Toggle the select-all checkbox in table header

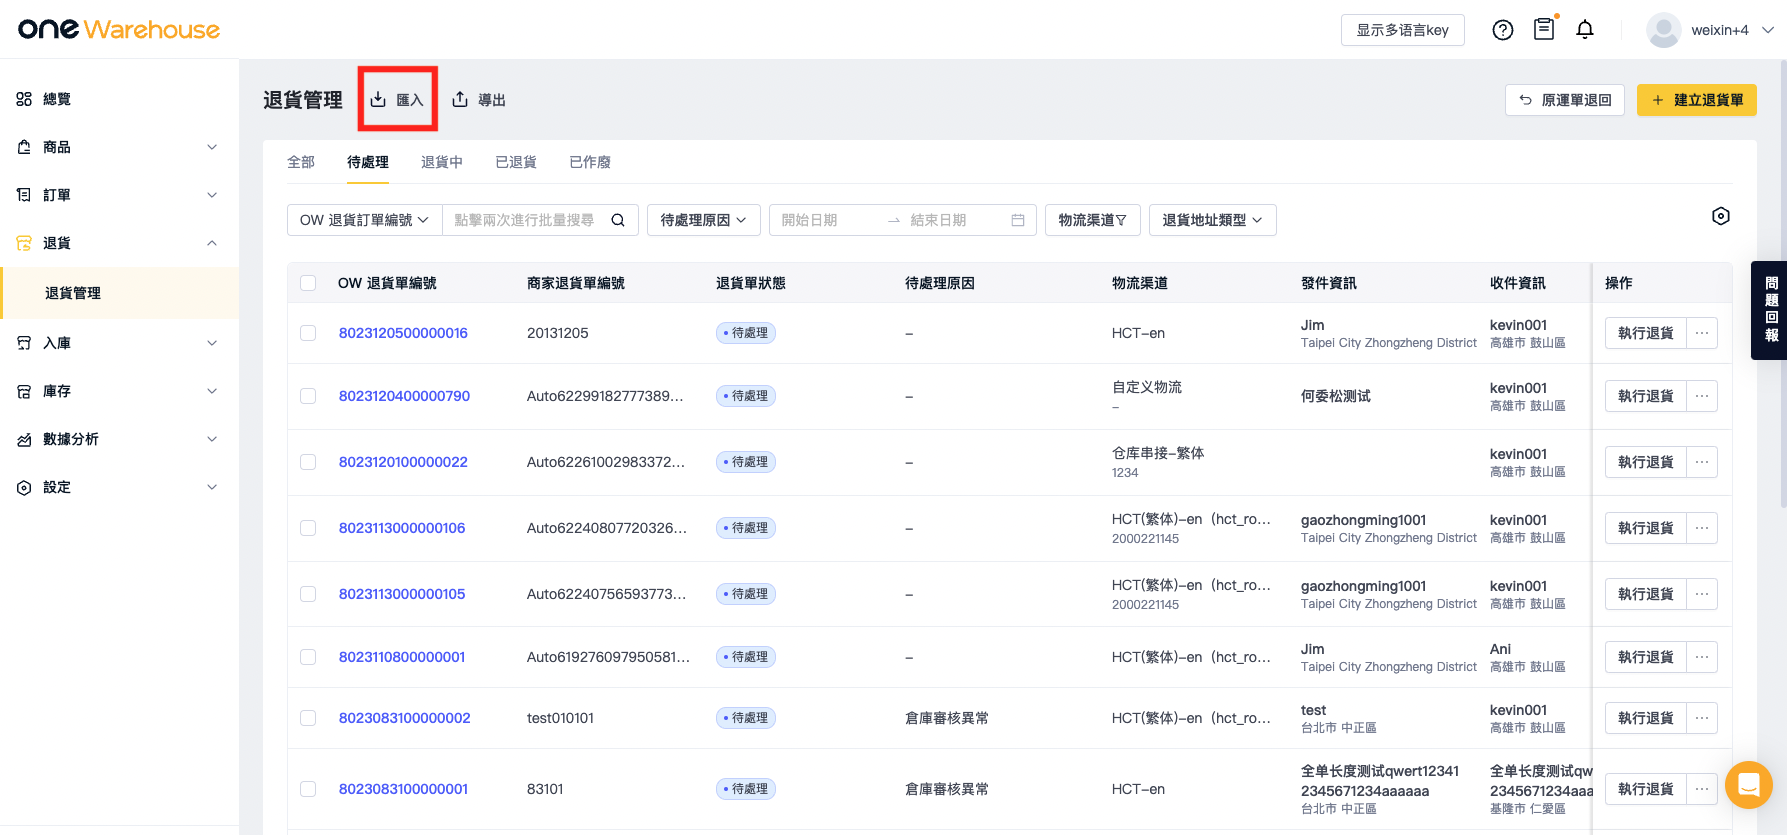[308, 283]
